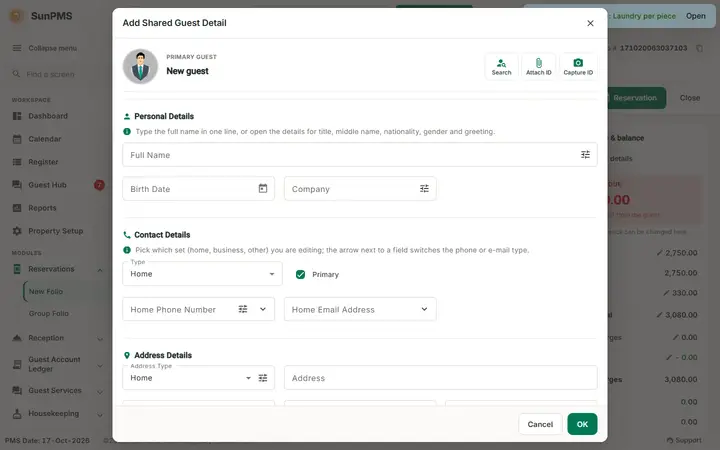Switch email type via Home Email arrow

pos(424,309)
